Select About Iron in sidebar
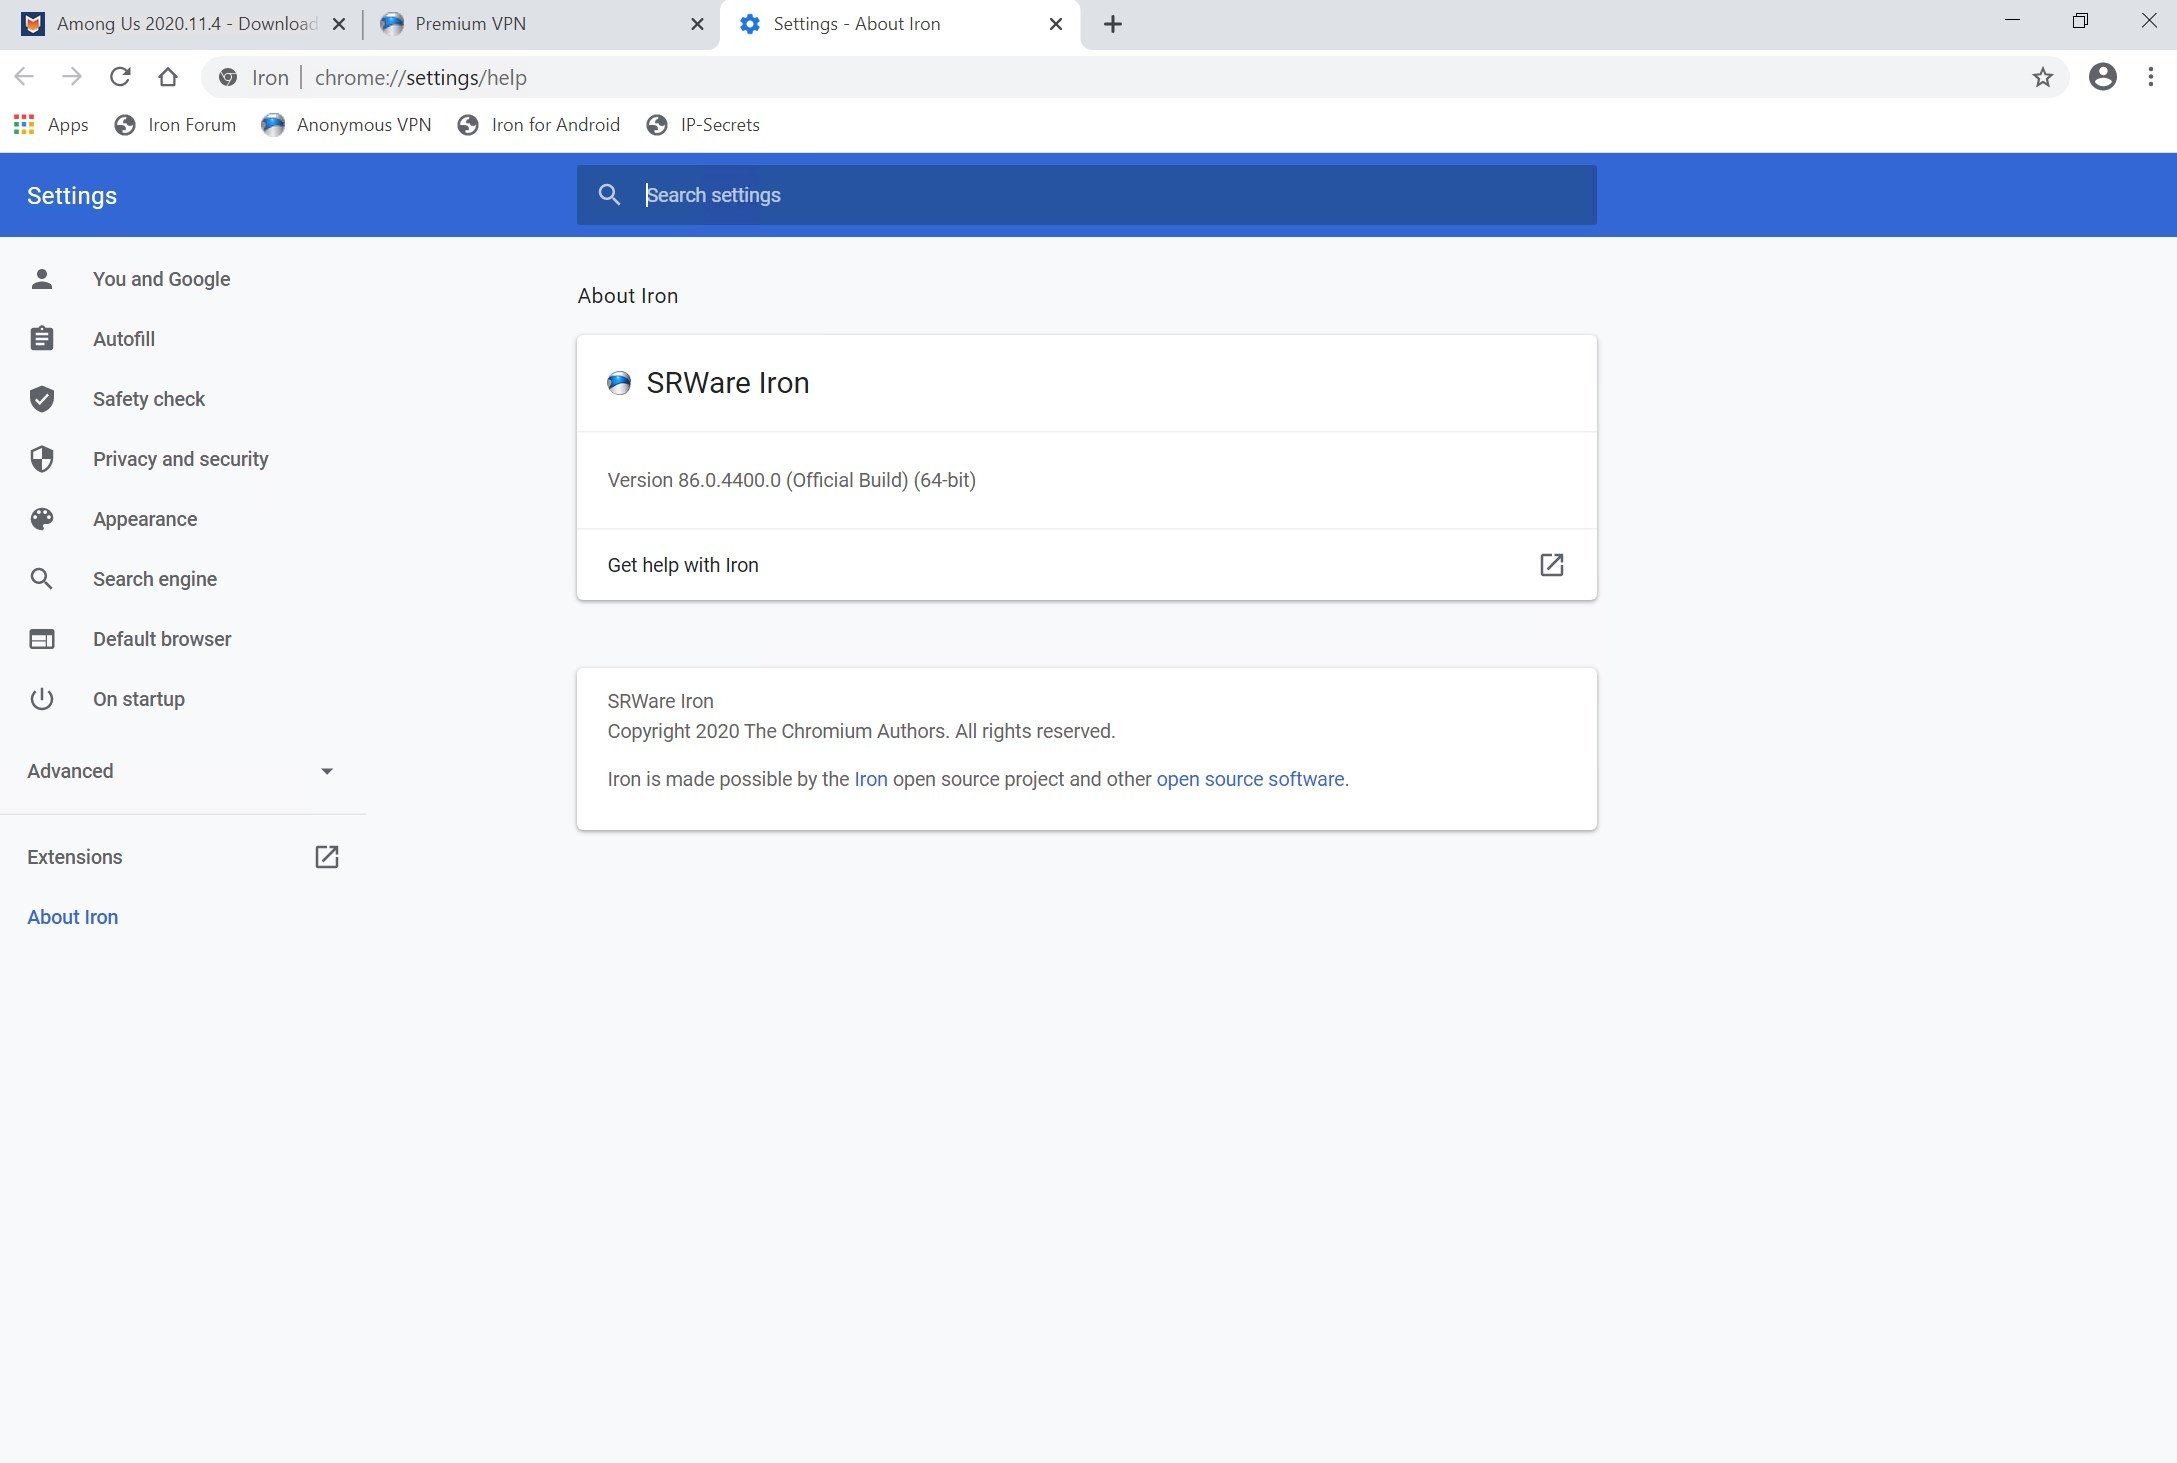The width and height of the screenshot is (2177, 1463). pos(72,917)
